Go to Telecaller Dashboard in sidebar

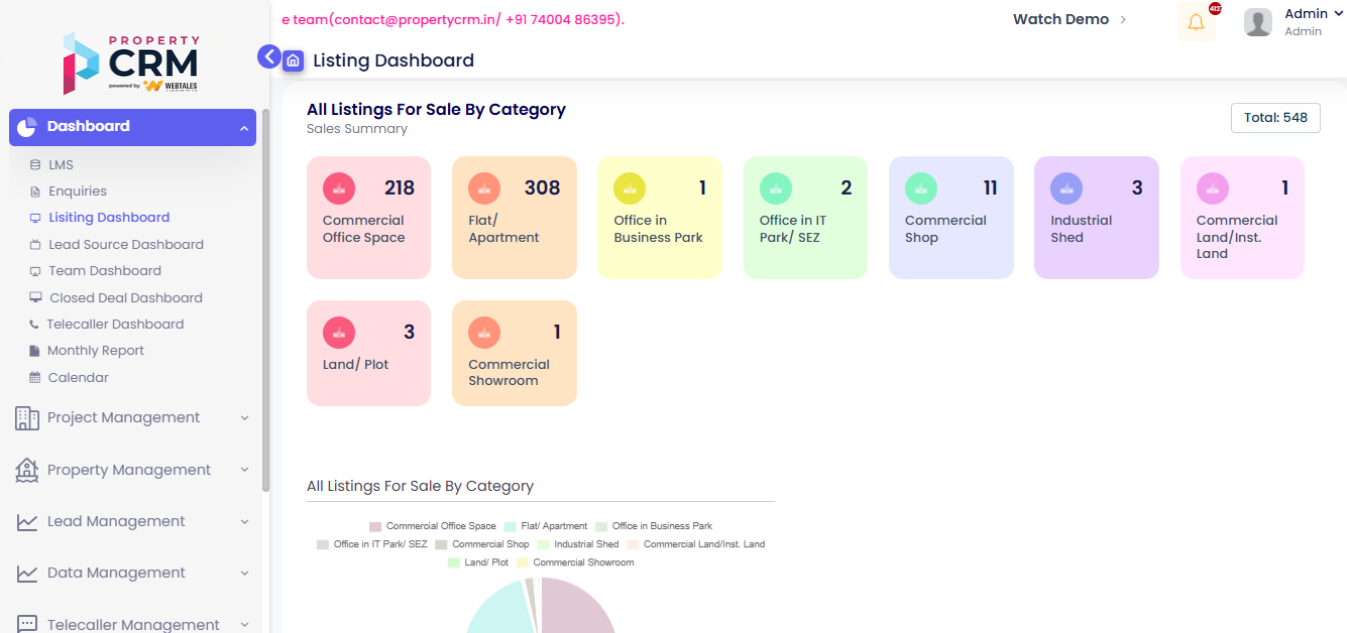115,324
